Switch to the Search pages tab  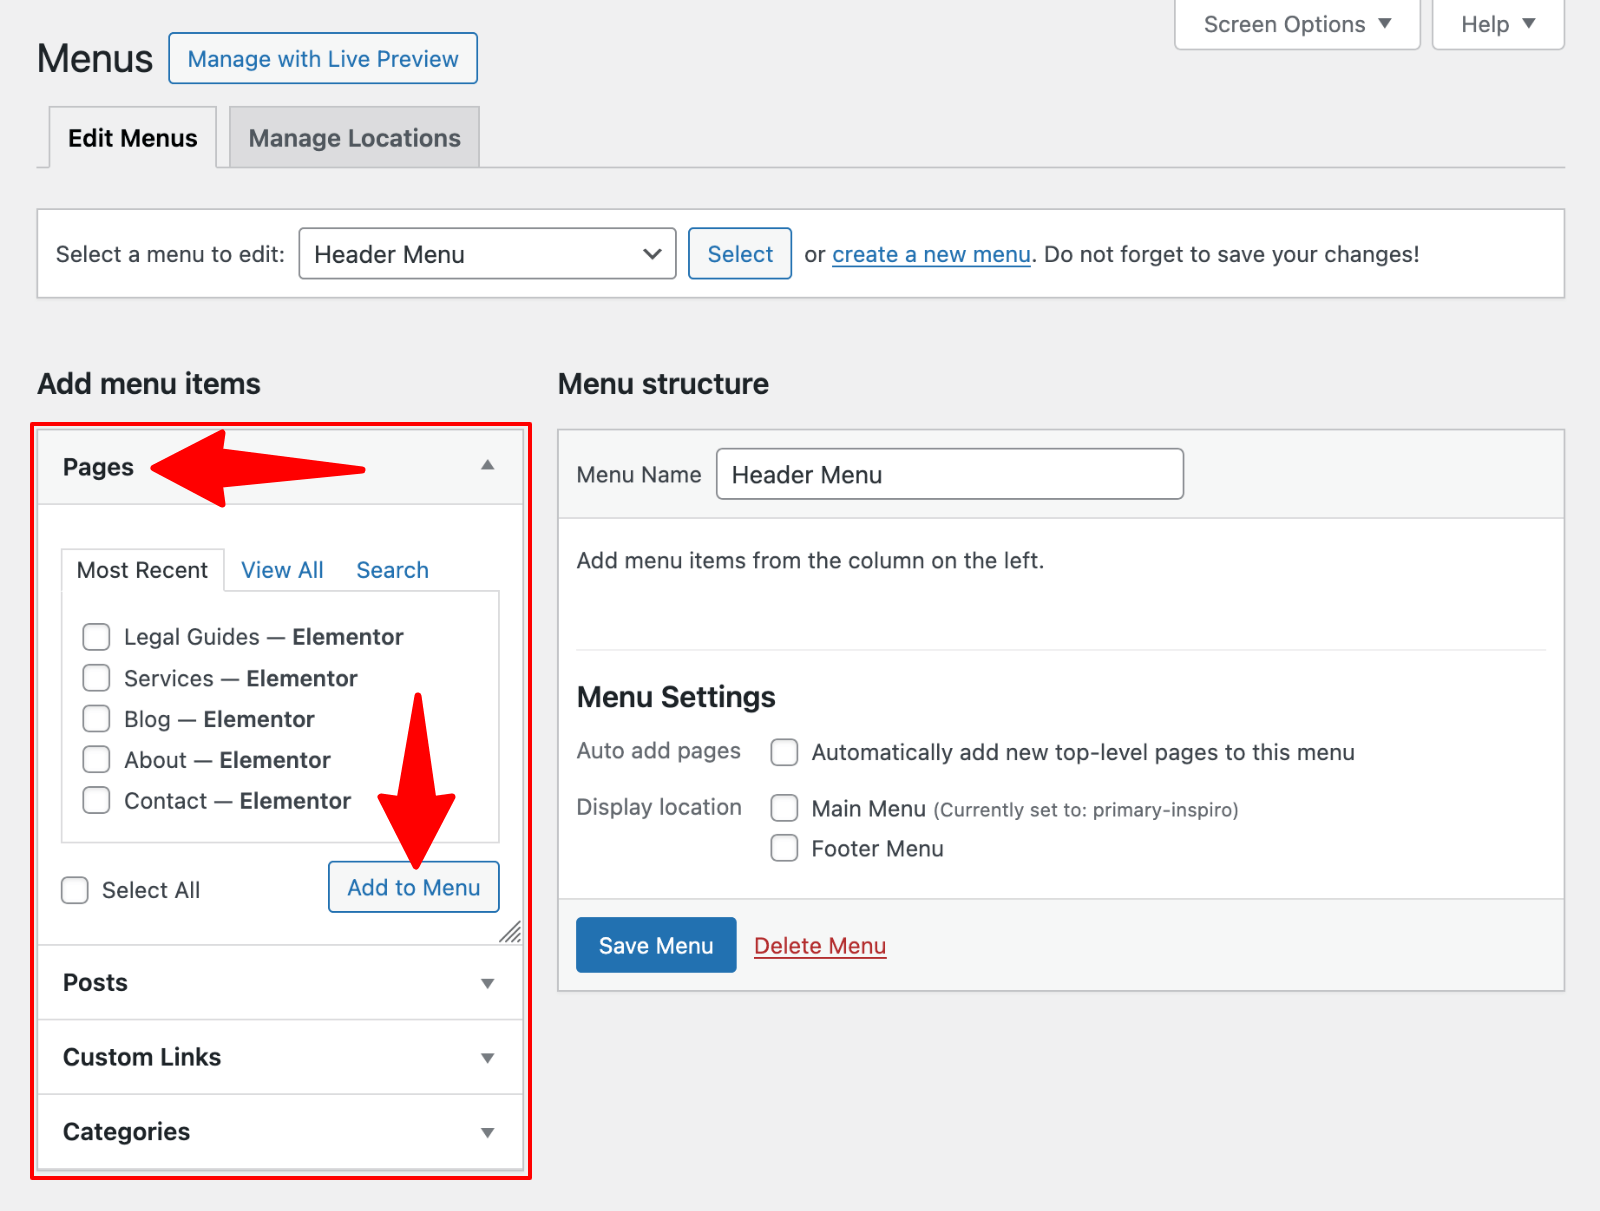392,570
